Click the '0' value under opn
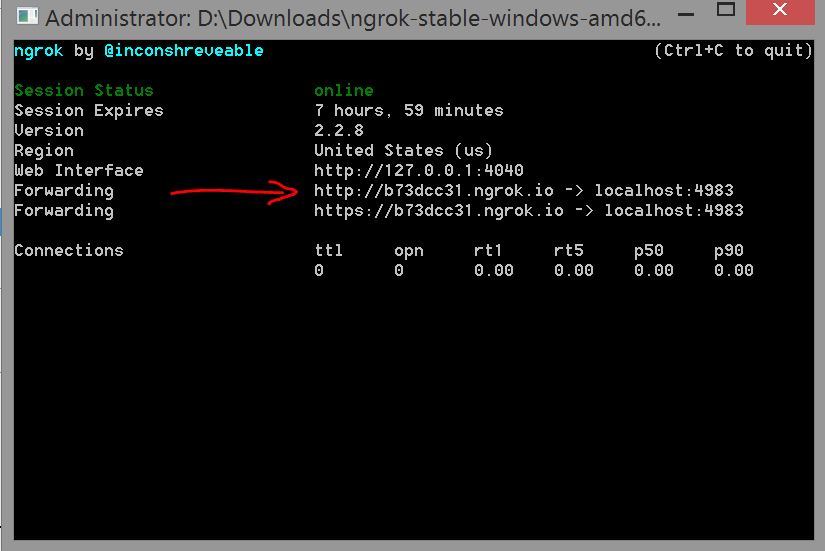The image size is (825, 551). [x=399, y=271]
